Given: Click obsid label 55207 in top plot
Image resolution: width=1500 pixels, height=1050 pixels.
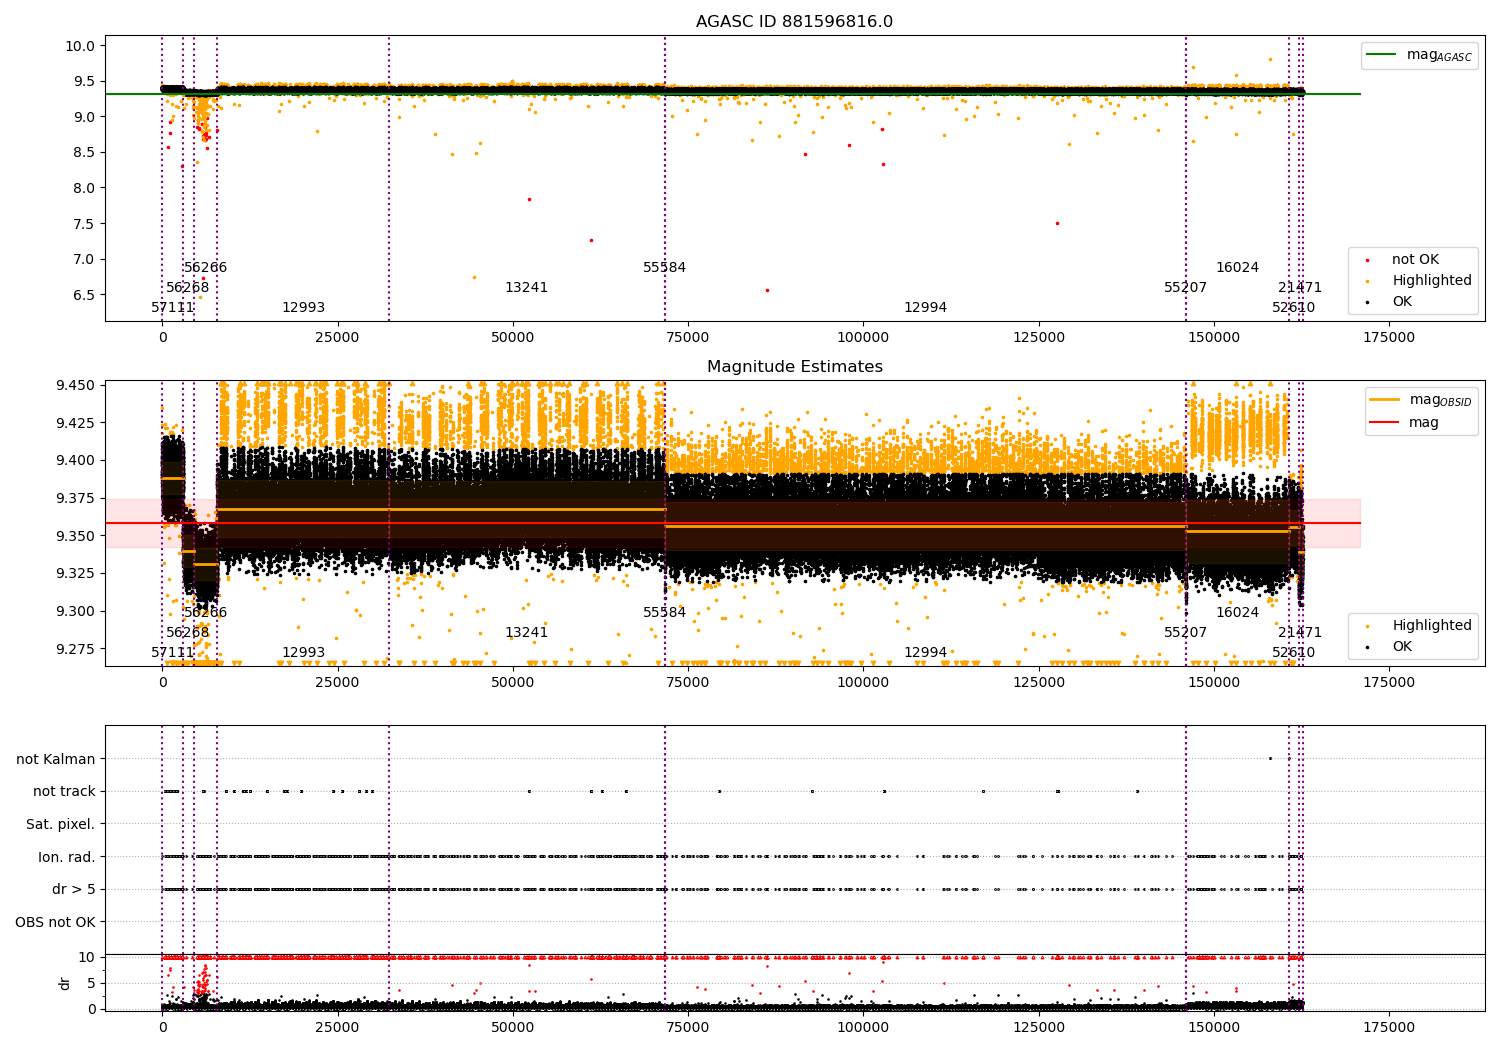Looking at the screenshot, I should (x=1185, y=288).
